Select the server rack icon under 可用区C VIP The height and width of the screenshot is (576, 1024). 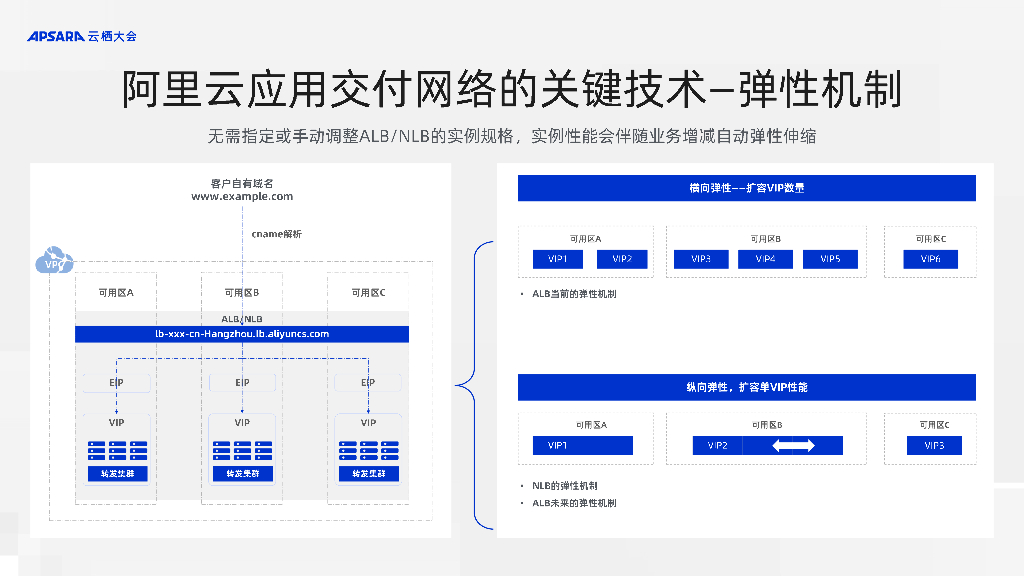[x=368, y=451]
